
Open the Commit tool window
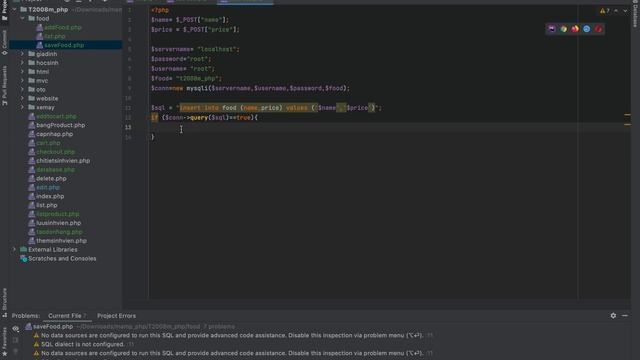coord(4,43)
